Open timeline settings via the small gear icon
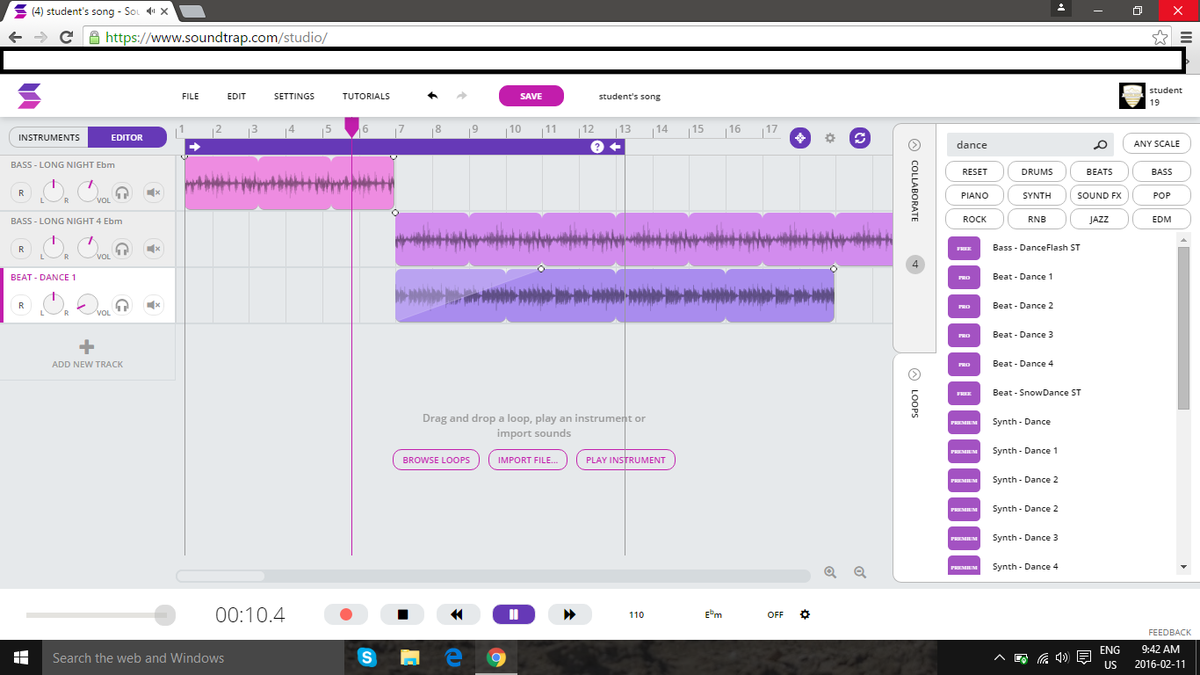This screenshot has width=1200, height=675. point(829,138)
